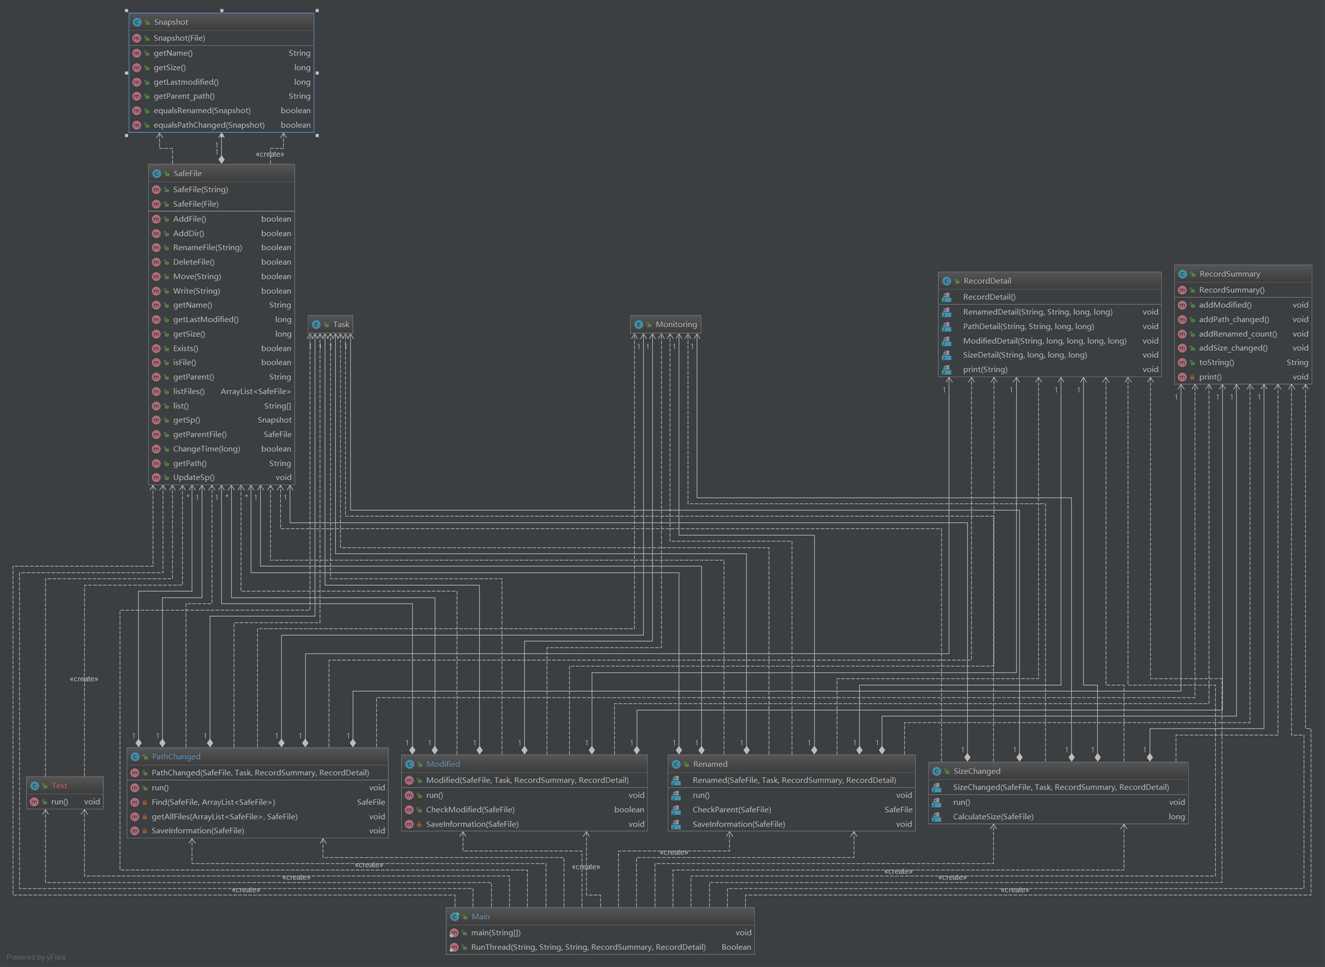Select addPath_changed() in RecordSummary
This screenshot has height=967, width=1325.
(1242, 320)
